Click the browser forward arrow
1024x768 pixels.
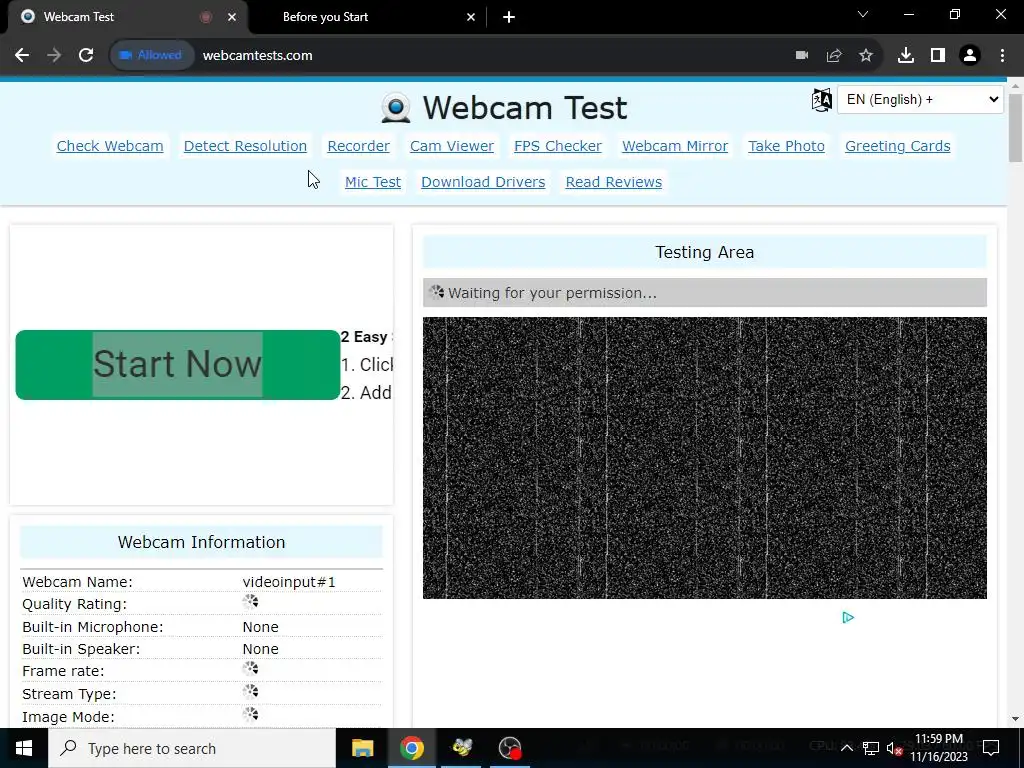54,56
